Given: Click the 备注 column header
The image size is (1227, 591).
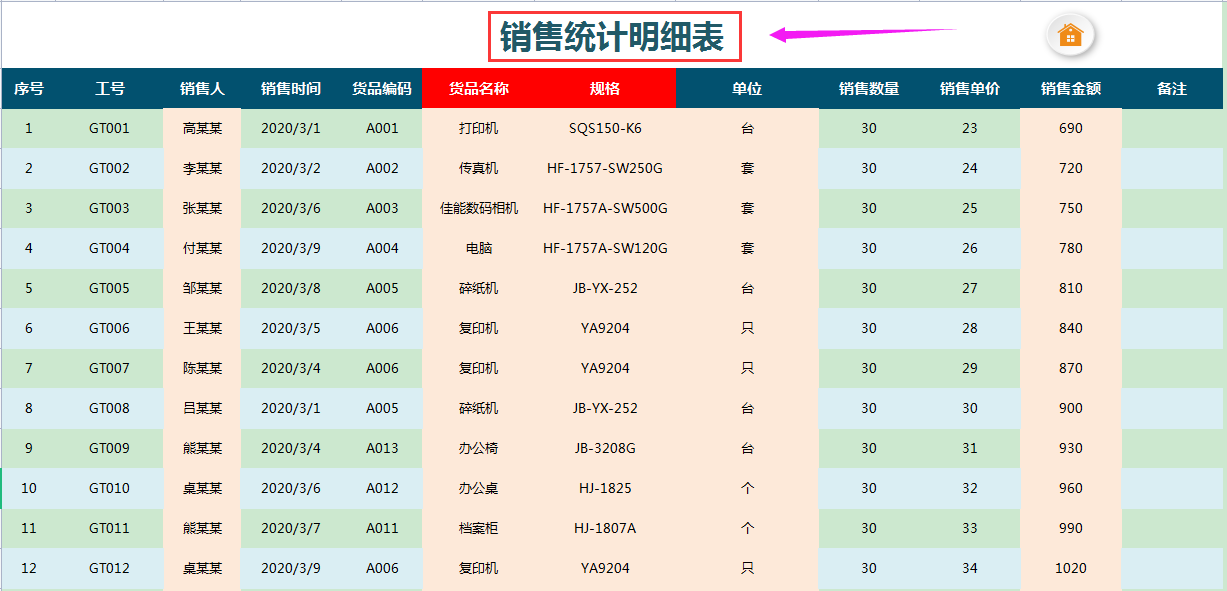Looking at the screenshot, I should pyautogui.click(x=1172, y=88).
